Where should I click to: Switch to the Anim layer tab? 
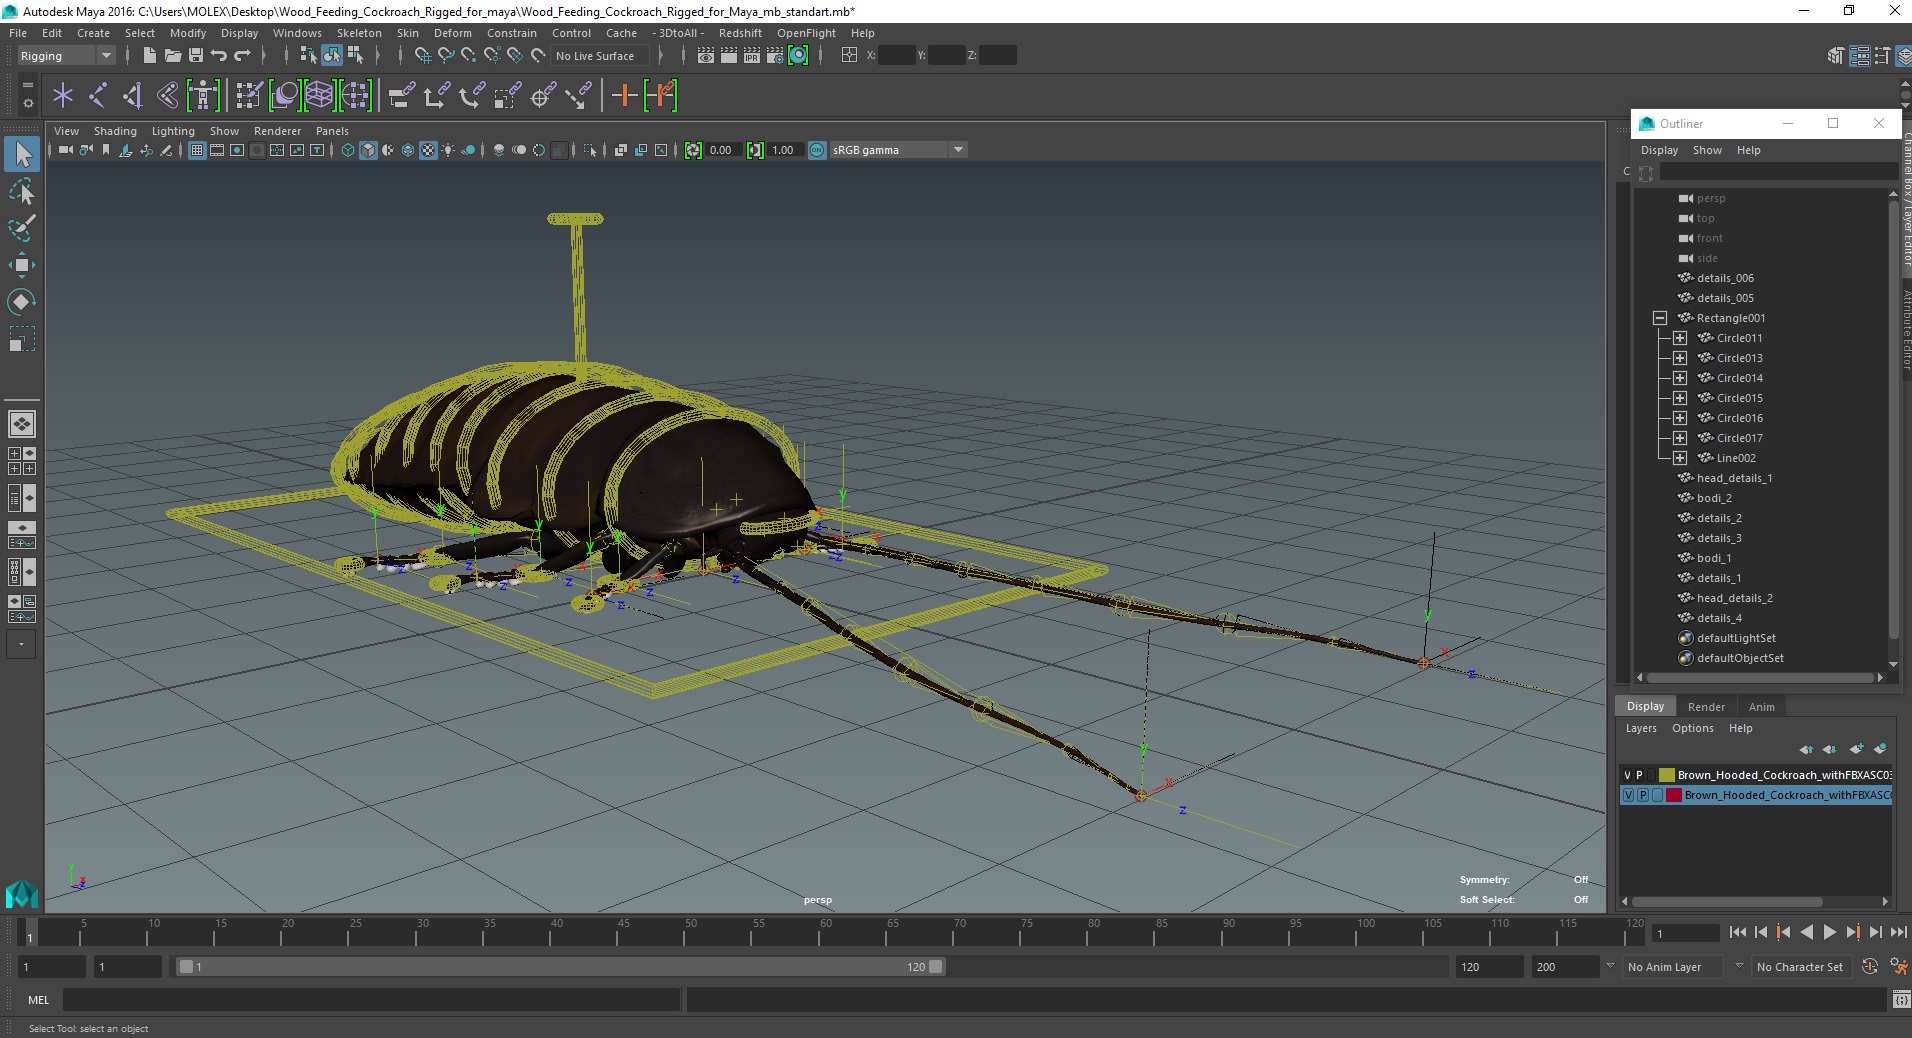pos(1761,707)
